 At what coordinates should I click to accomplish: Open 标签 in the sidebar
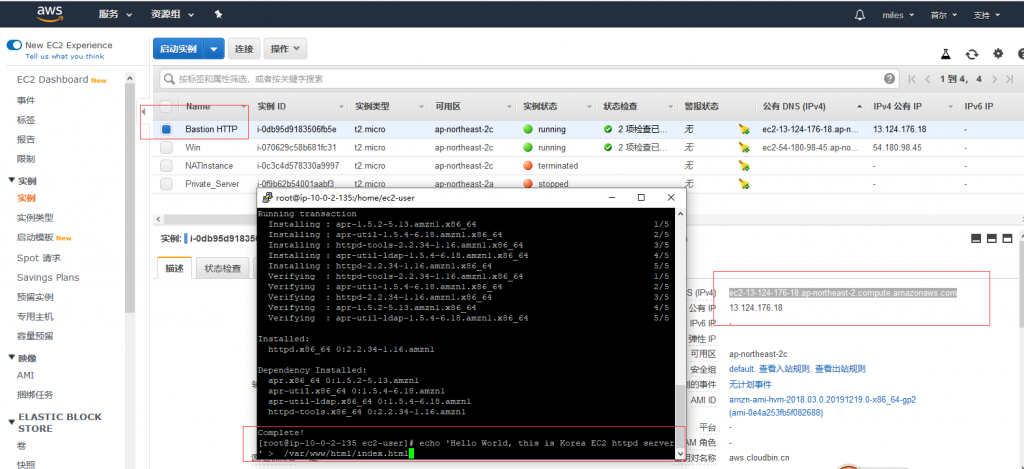point(26,120)
